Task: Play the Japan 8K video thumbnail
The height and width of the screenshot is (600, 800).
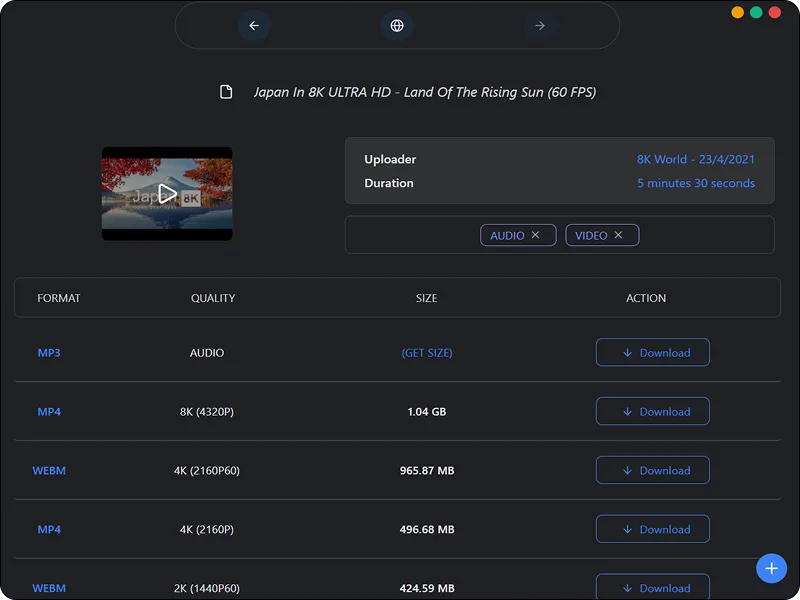Action: [167, 194]
